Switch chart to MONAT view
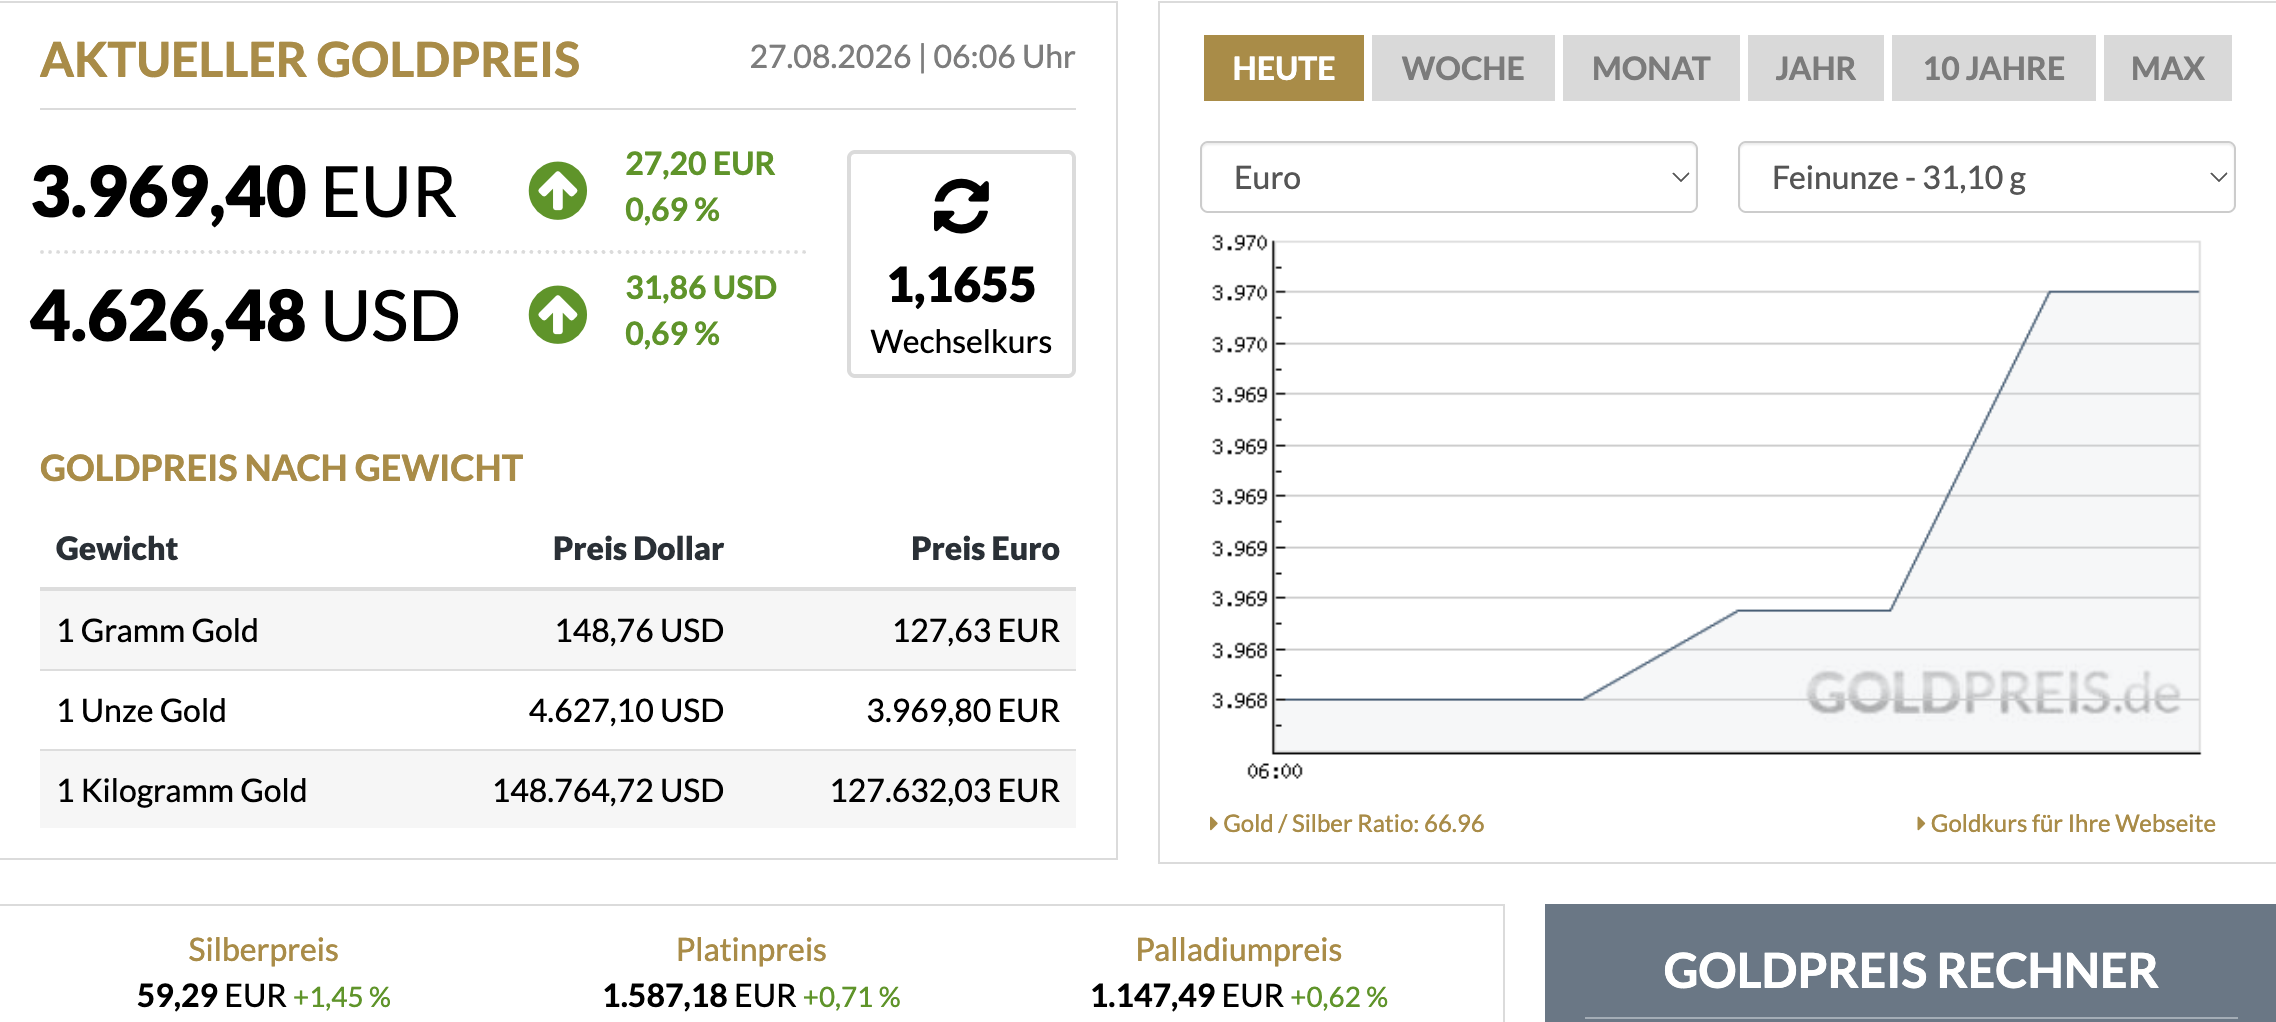The image size is (2276, 1022). click(x=1651, y=68)
